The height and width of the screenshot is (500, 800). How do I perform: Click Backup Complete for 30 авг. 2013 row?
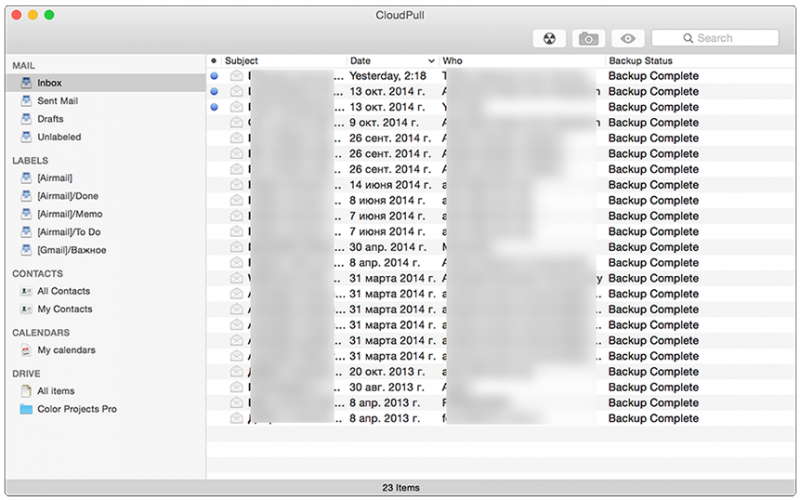[653, 387]
